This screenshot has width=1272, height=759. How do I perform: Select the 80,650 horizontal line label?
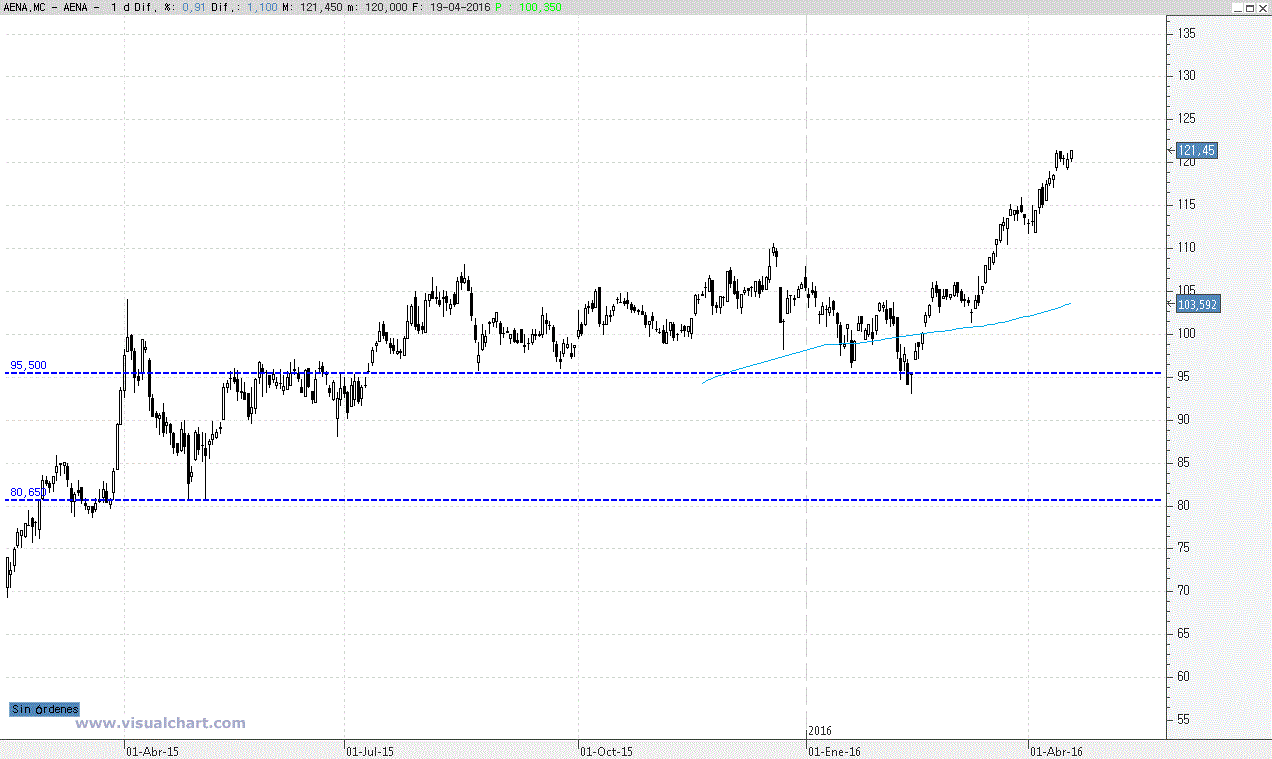28,492
